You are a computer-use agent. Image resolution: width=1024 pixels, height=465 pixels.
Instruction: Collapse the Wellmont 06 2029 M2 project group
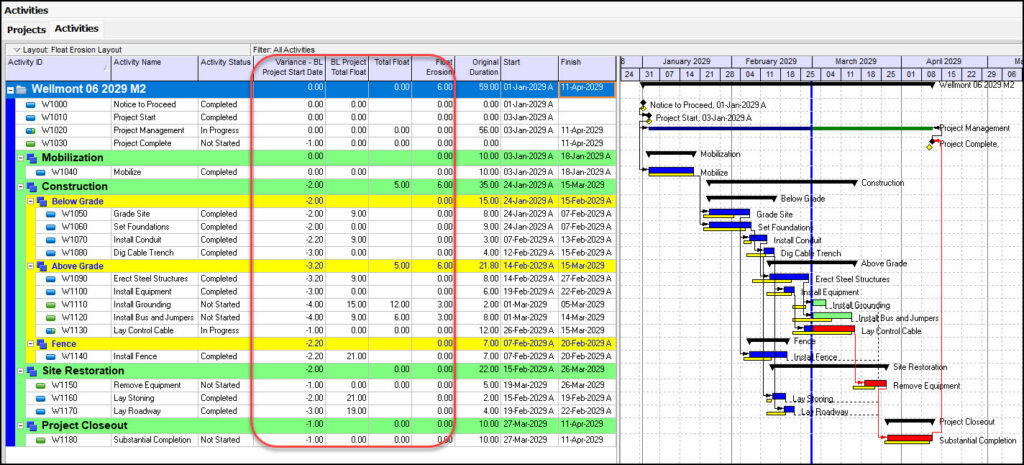pos(10,89)
